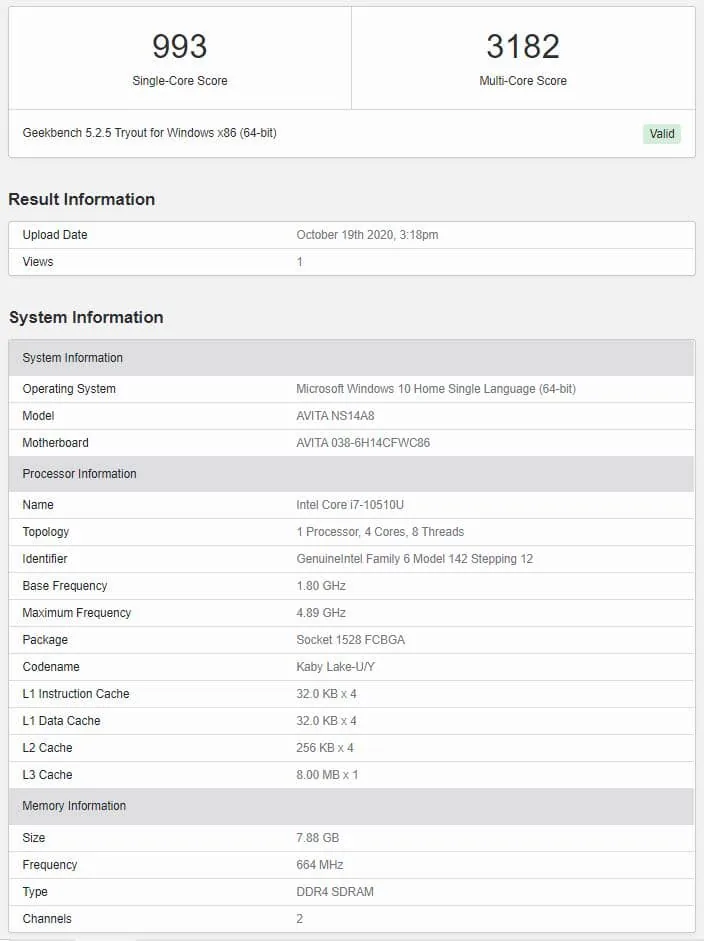
Task: Click the upload date October 19th 2020
Action: [x=367, y=235]
